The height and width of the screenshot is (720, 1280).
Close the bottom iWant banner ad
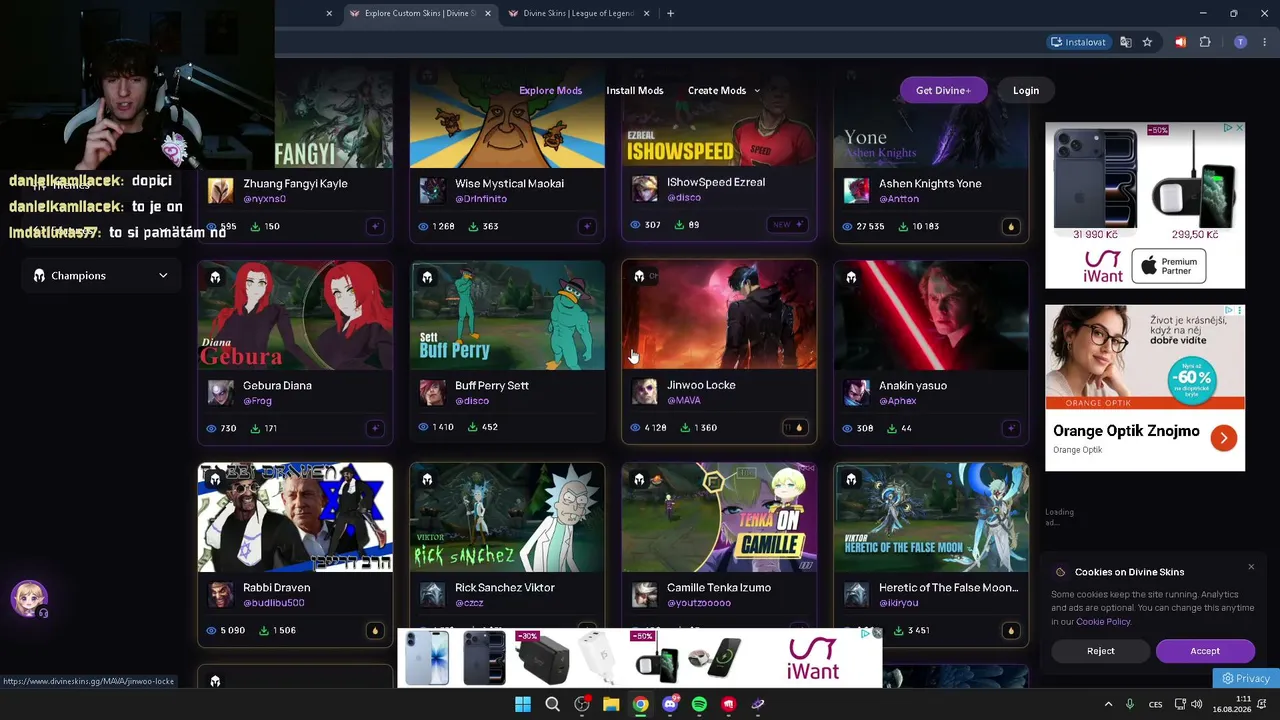tap(877, 633)
